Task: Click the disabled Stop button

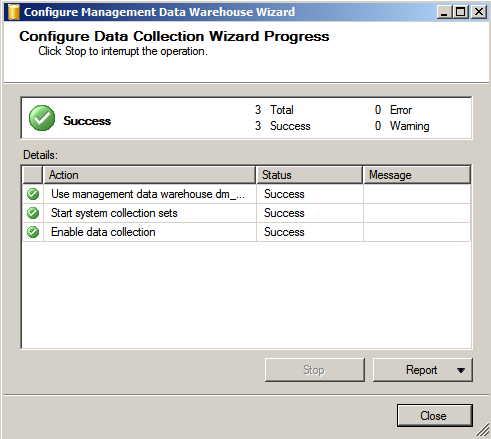Action: click(x=315, y=370)
